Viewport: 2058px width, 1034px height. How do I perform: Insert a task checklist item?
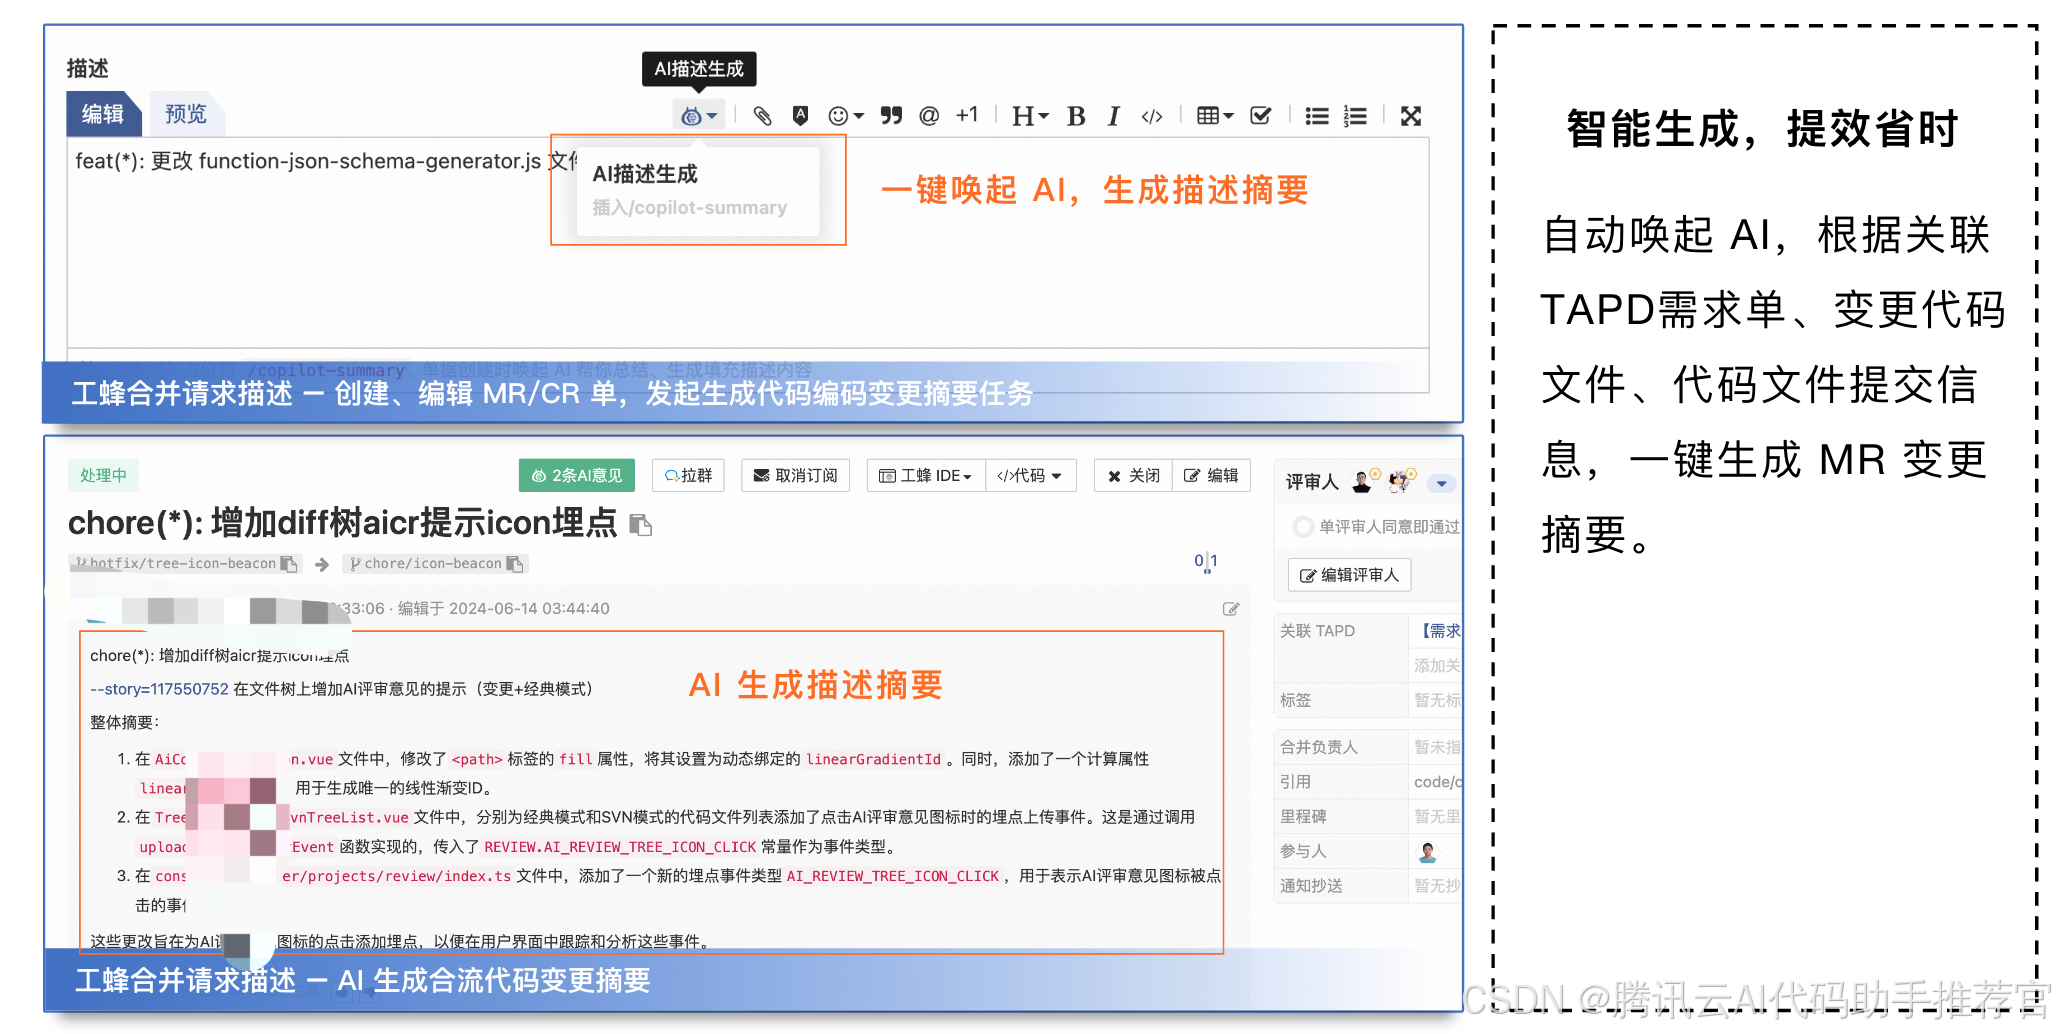pyautogui.click(x=1261, y=116)
